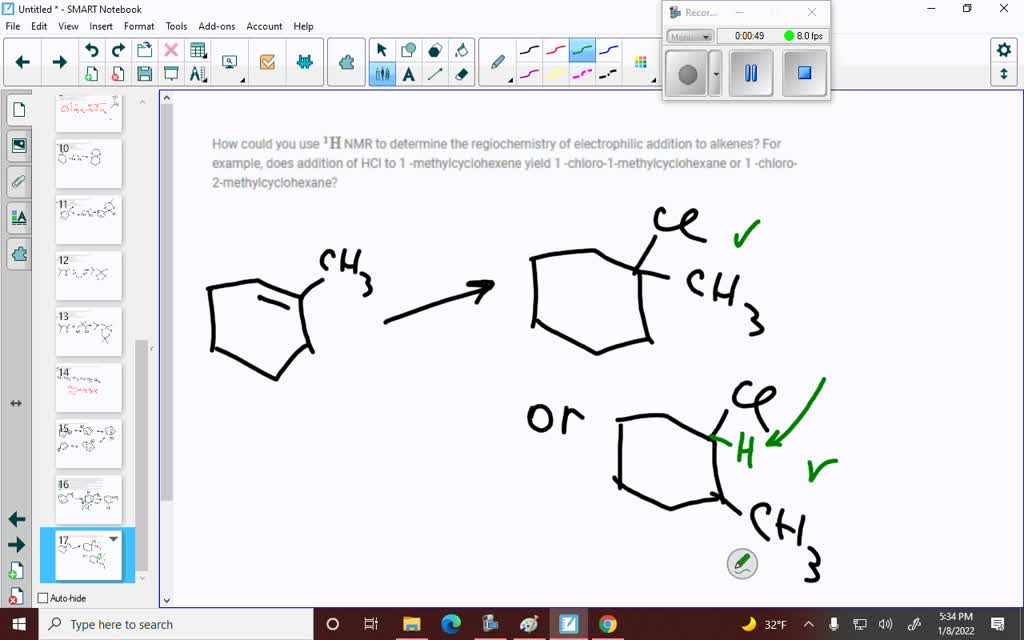Toggle the Auto-hide checkbox
Screen dimensions: 1024x640
(43, 597)
